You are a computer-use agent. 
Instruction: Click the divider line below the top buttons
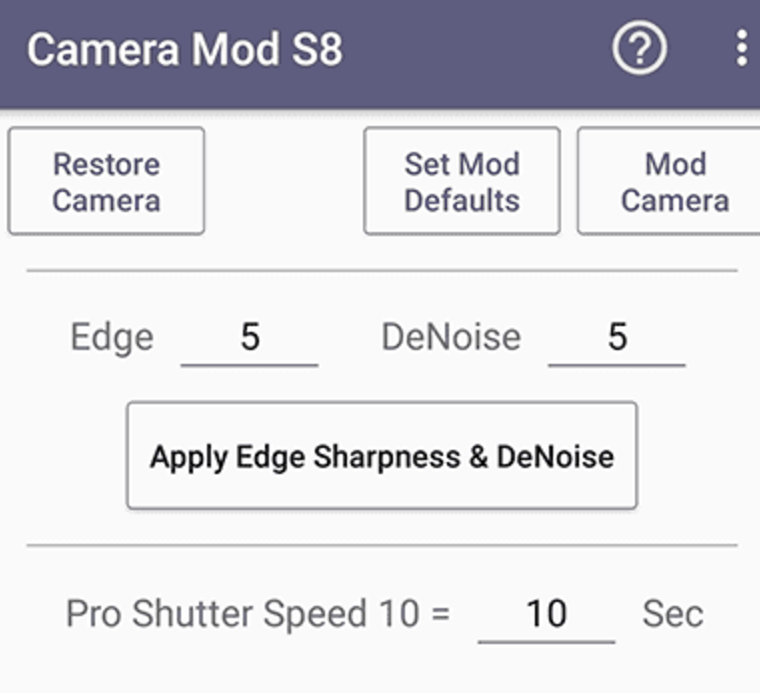pyautogui.click(x=381, y=270)
